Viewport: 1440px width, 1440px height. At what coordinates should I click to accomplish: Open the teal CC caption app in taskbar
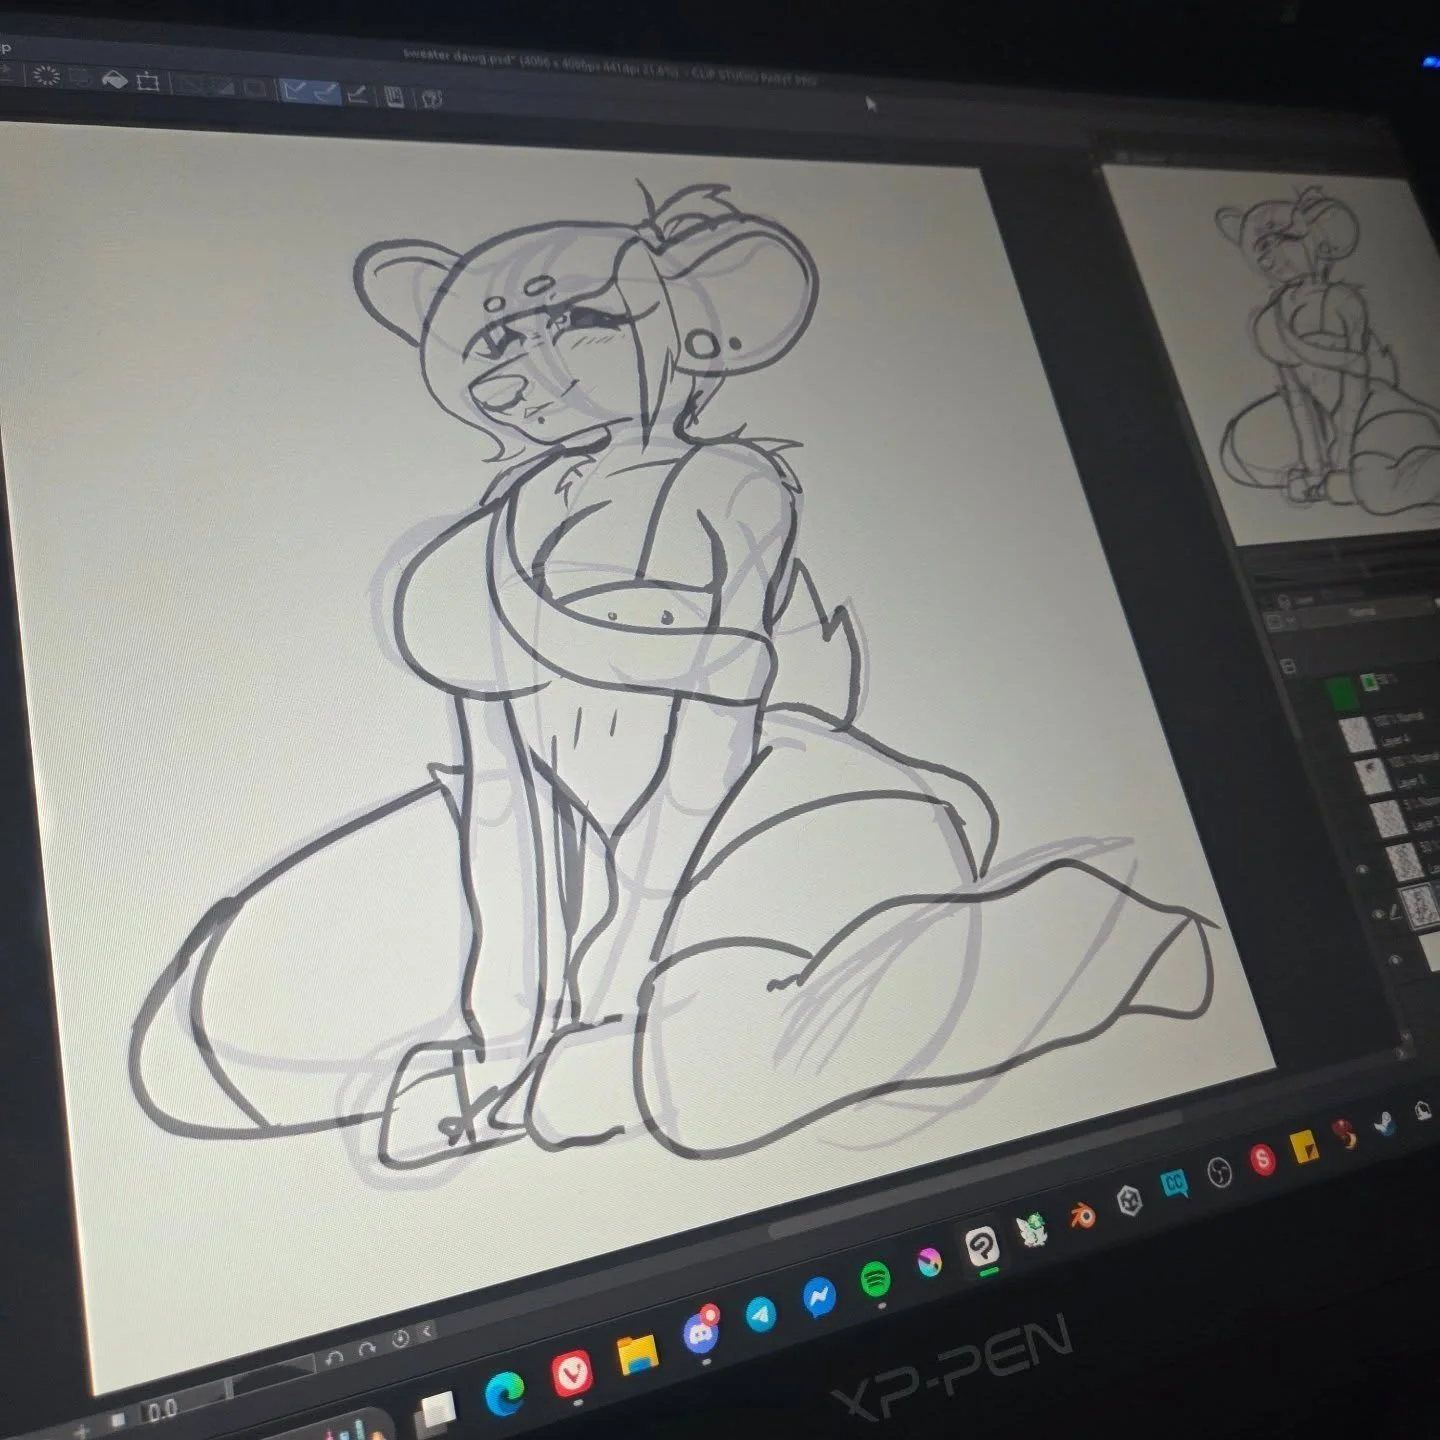pyautogui.click(x=1175, y=1185)
